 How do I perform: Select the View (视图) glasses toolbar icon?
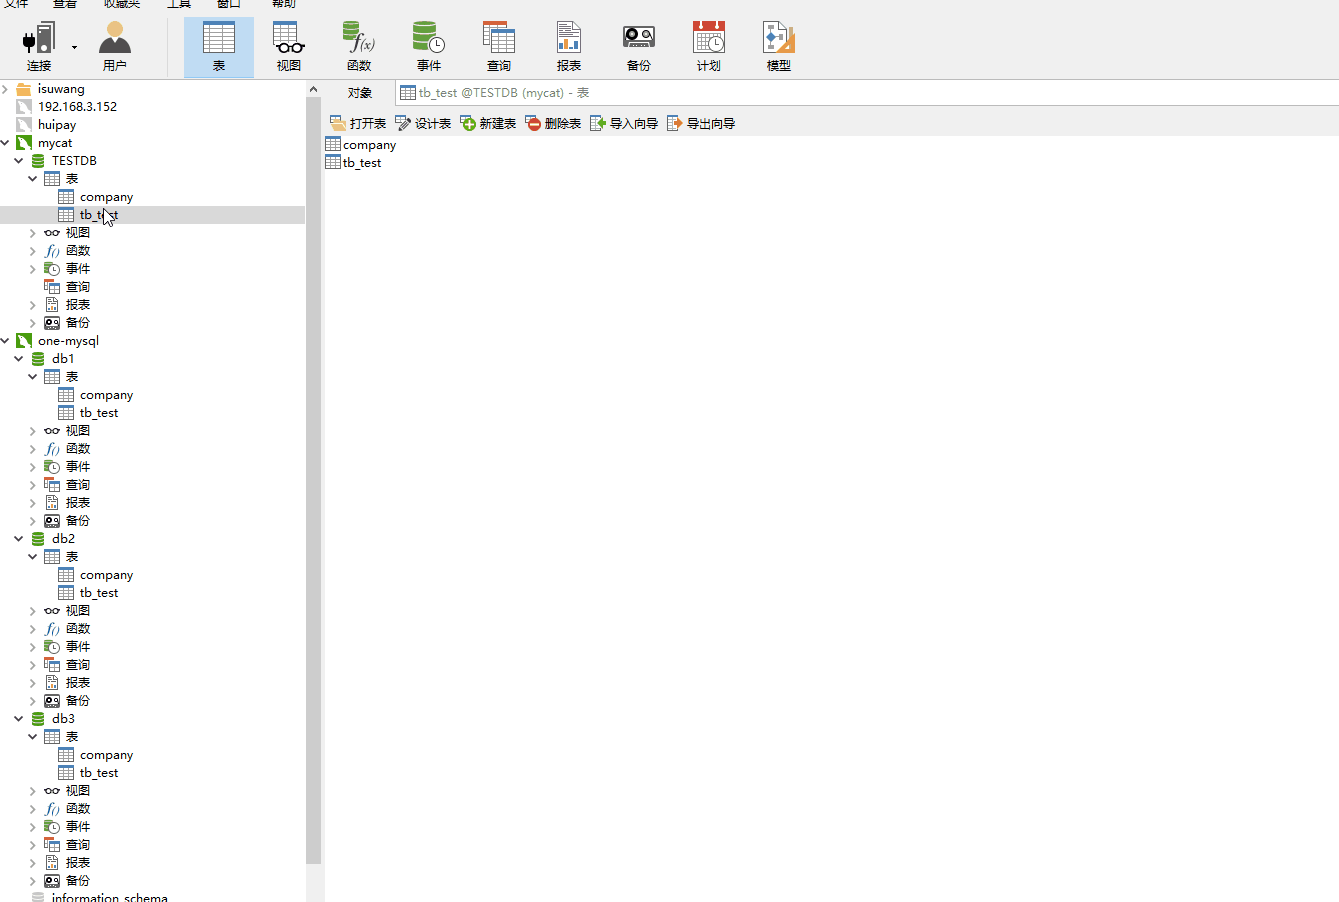(289, 47)
